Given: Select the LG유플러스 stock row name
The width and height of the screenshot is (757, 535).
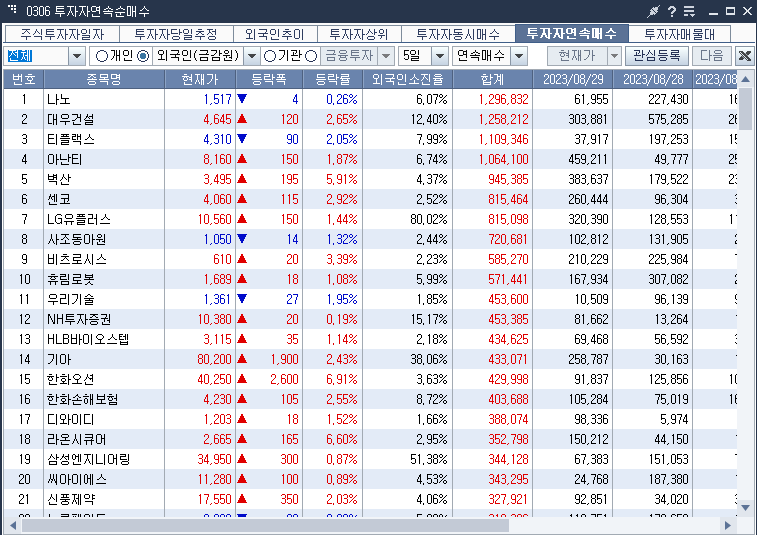Looking at the screenshot, I should tap(79, 219).
